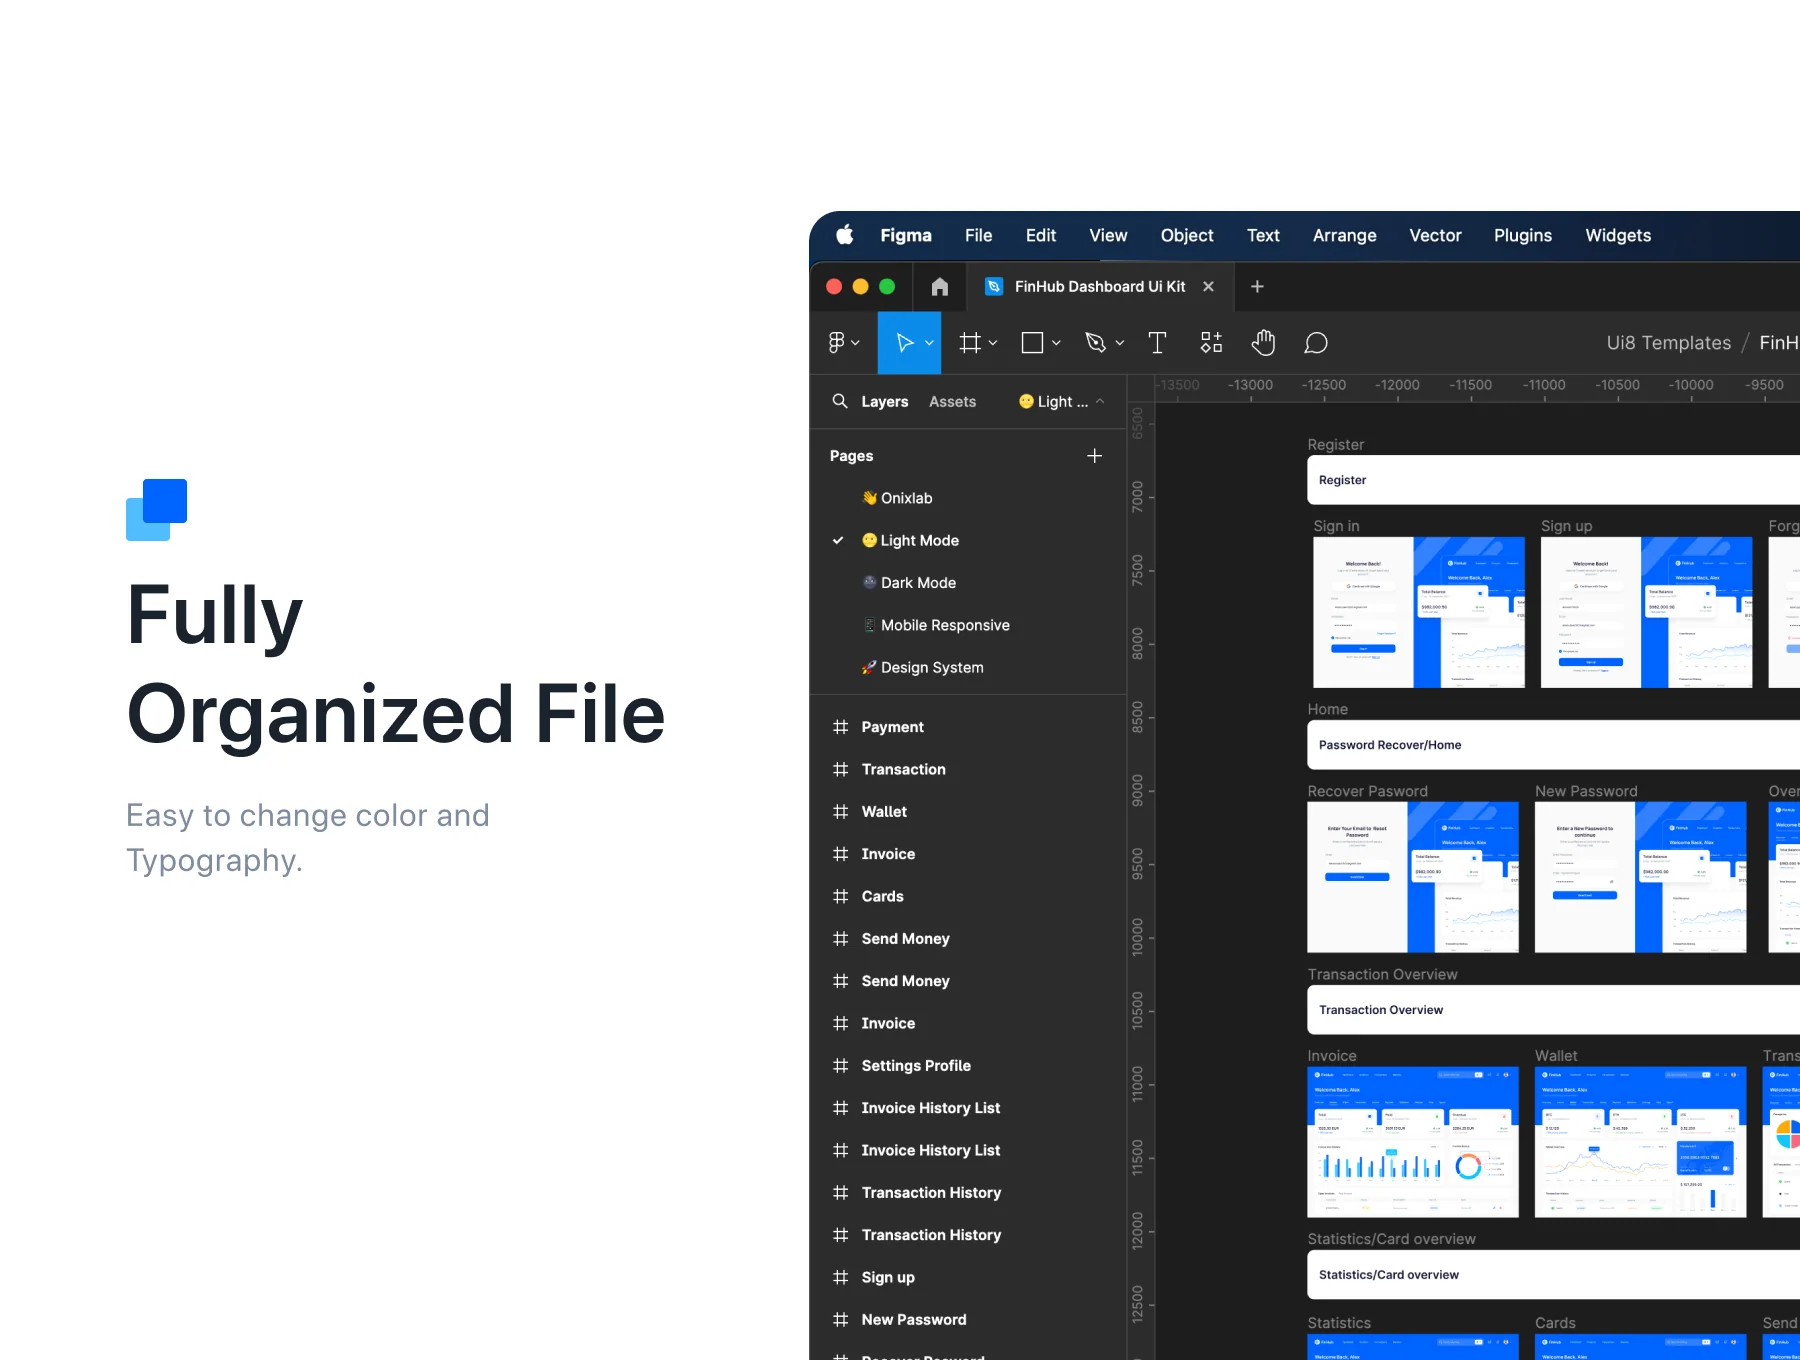Click the "Password Recover/Home" section title
The width and height of the screenshot is (1800, 1360).
pyautogui.click(x=1390, y=745)
